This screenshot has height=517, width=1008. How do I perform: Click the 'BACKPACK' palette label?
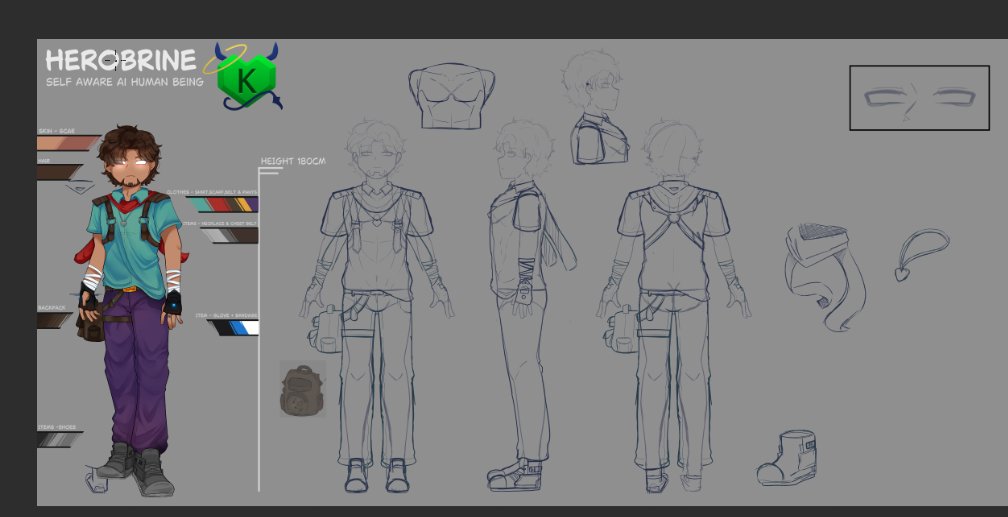[x=51, y=308]
